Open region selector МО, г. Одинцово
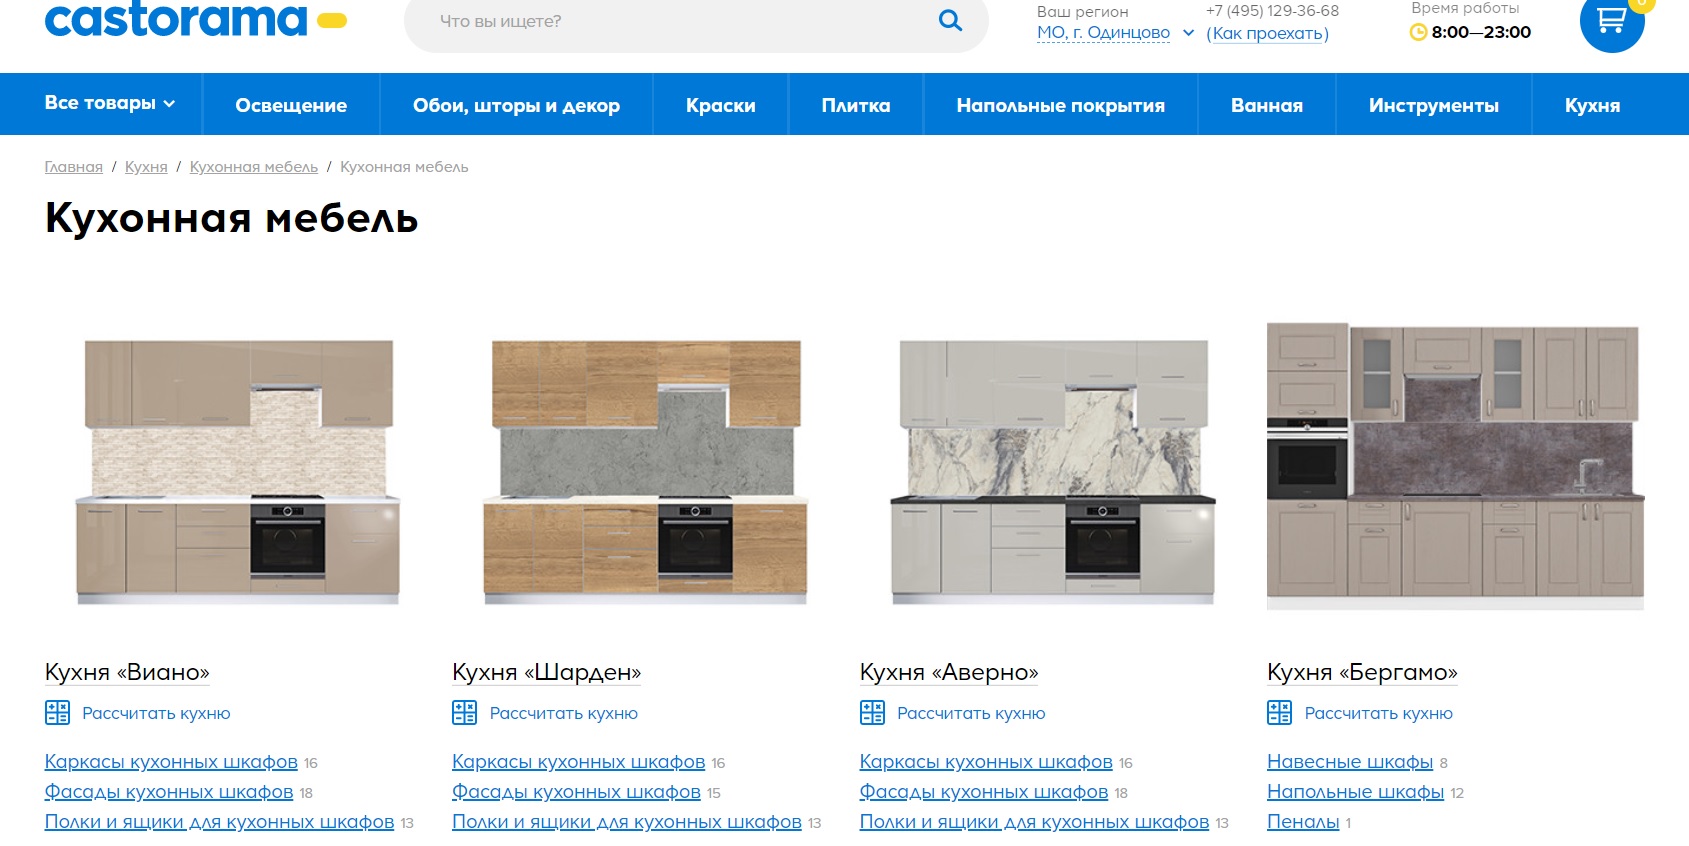Viewport: 1689px width, 846px height. coord(1103,33)
